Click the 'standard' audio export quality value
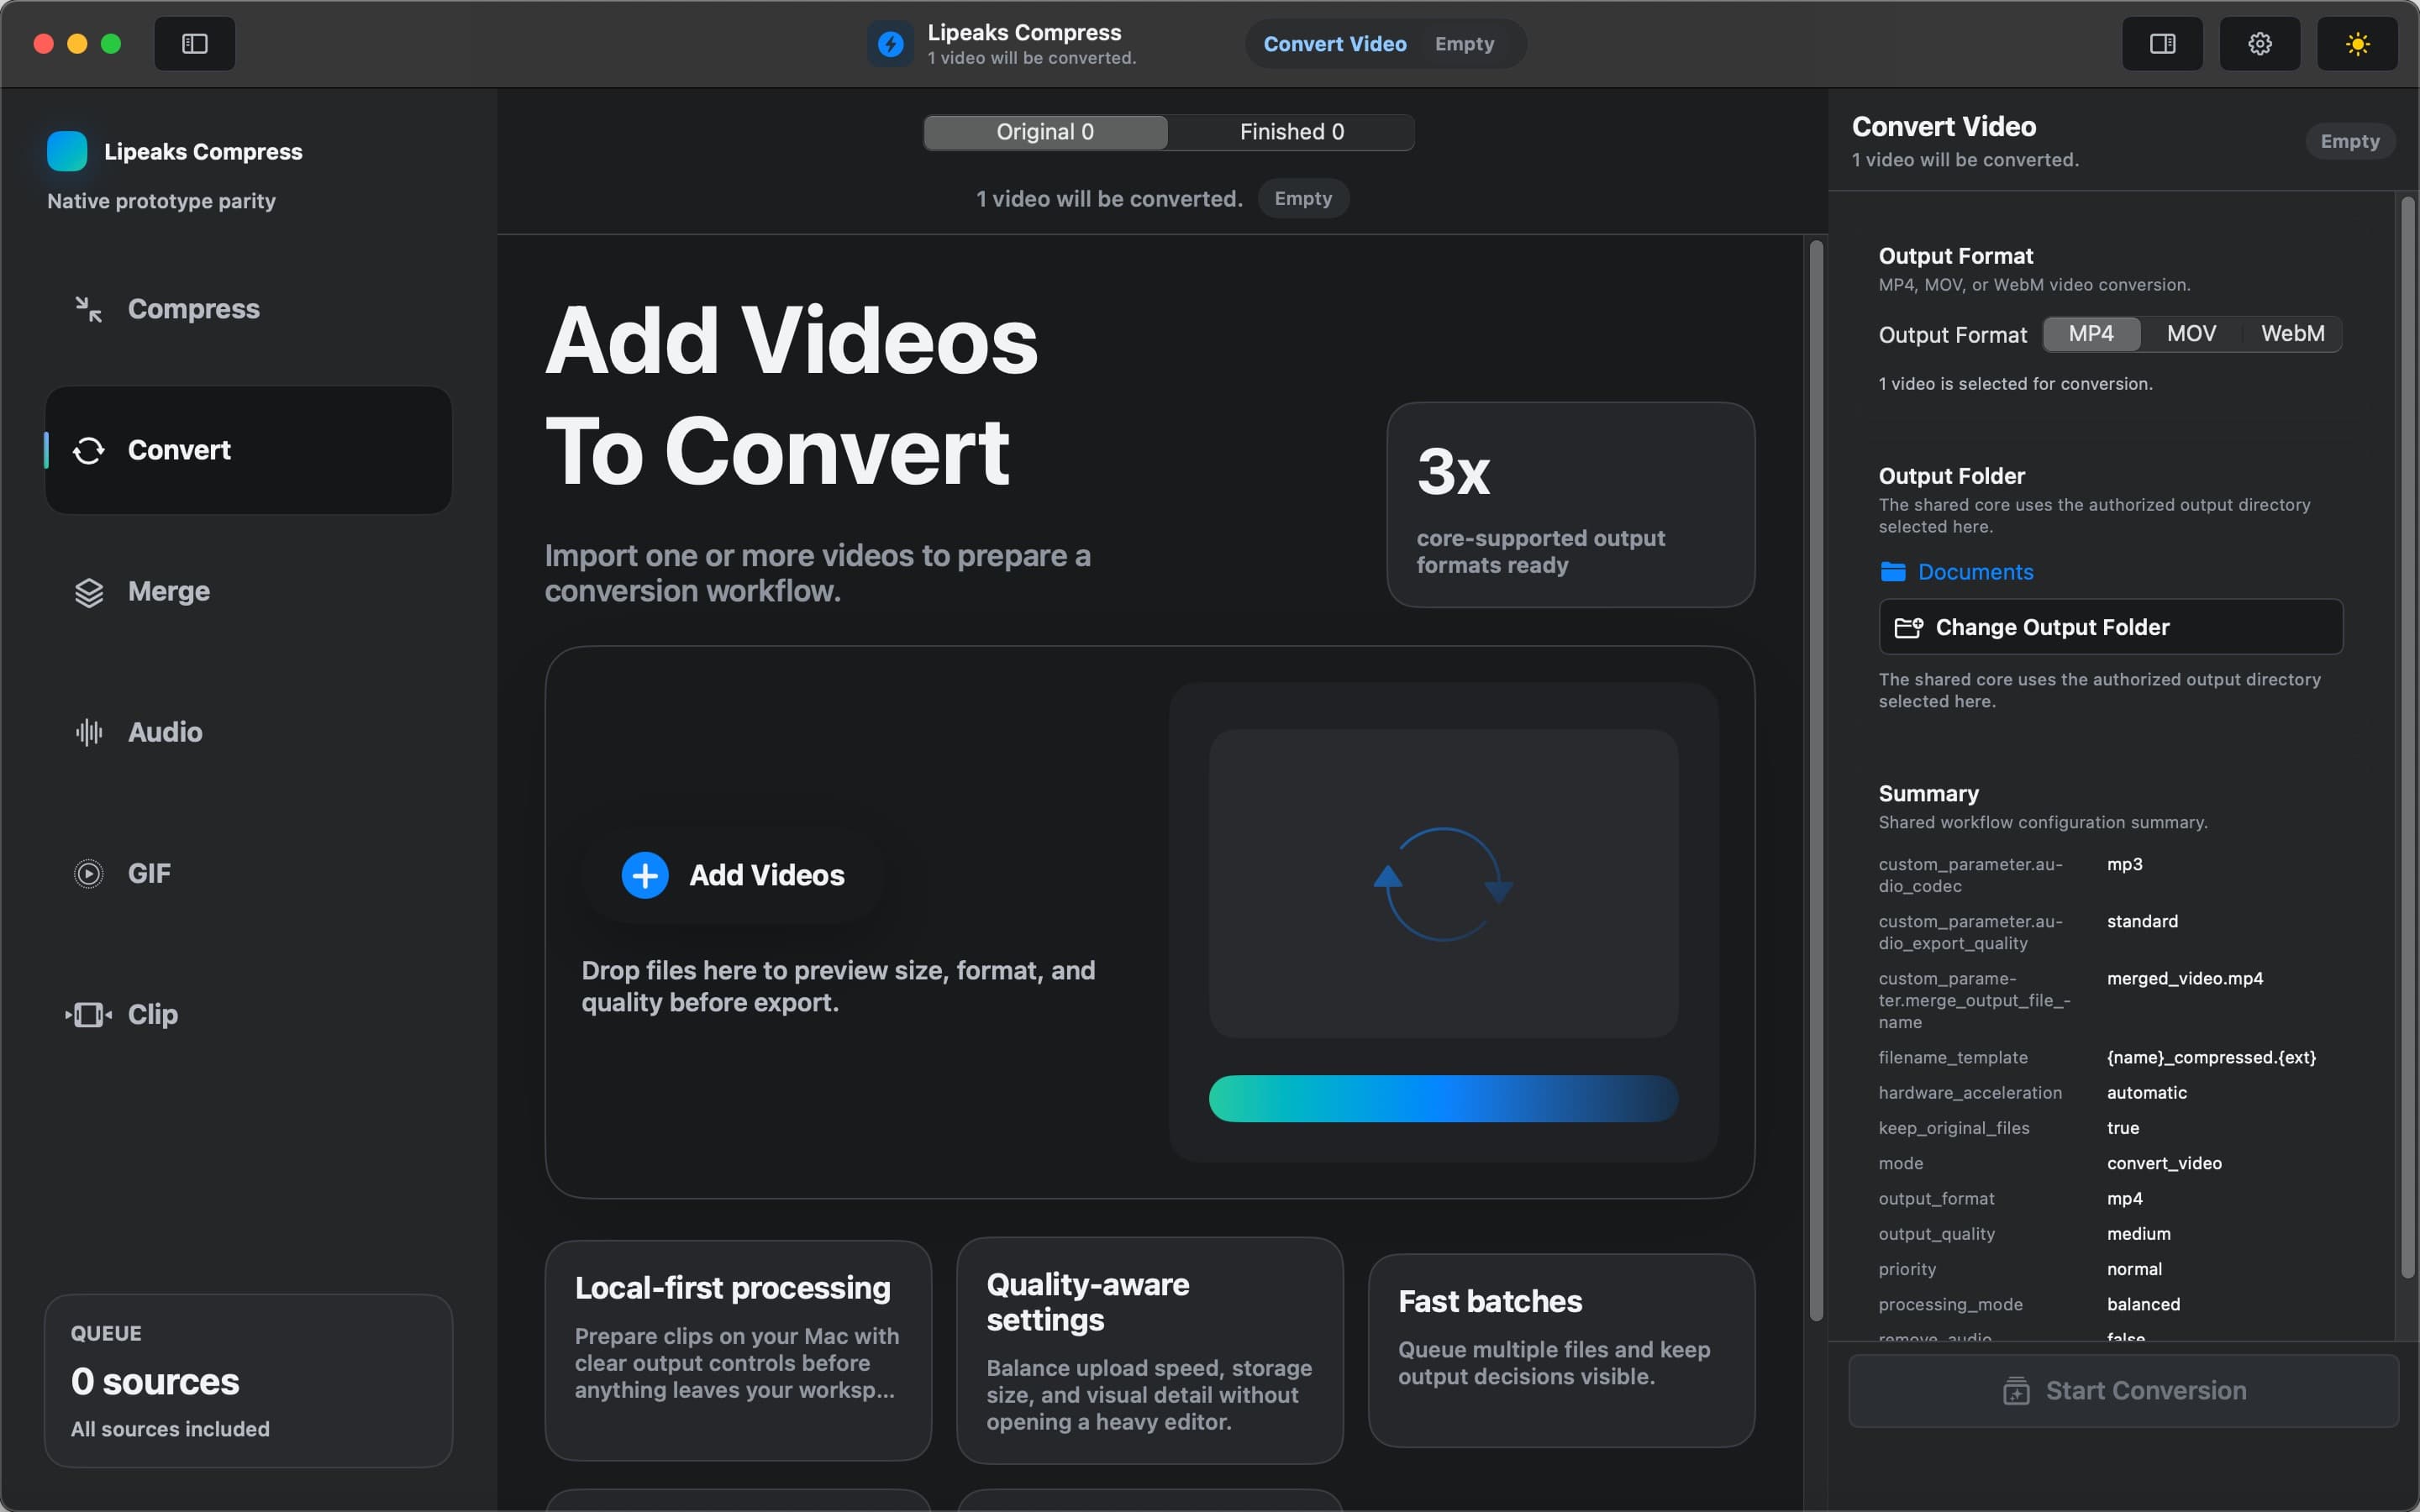2420x1512 pixels. 2142,922
